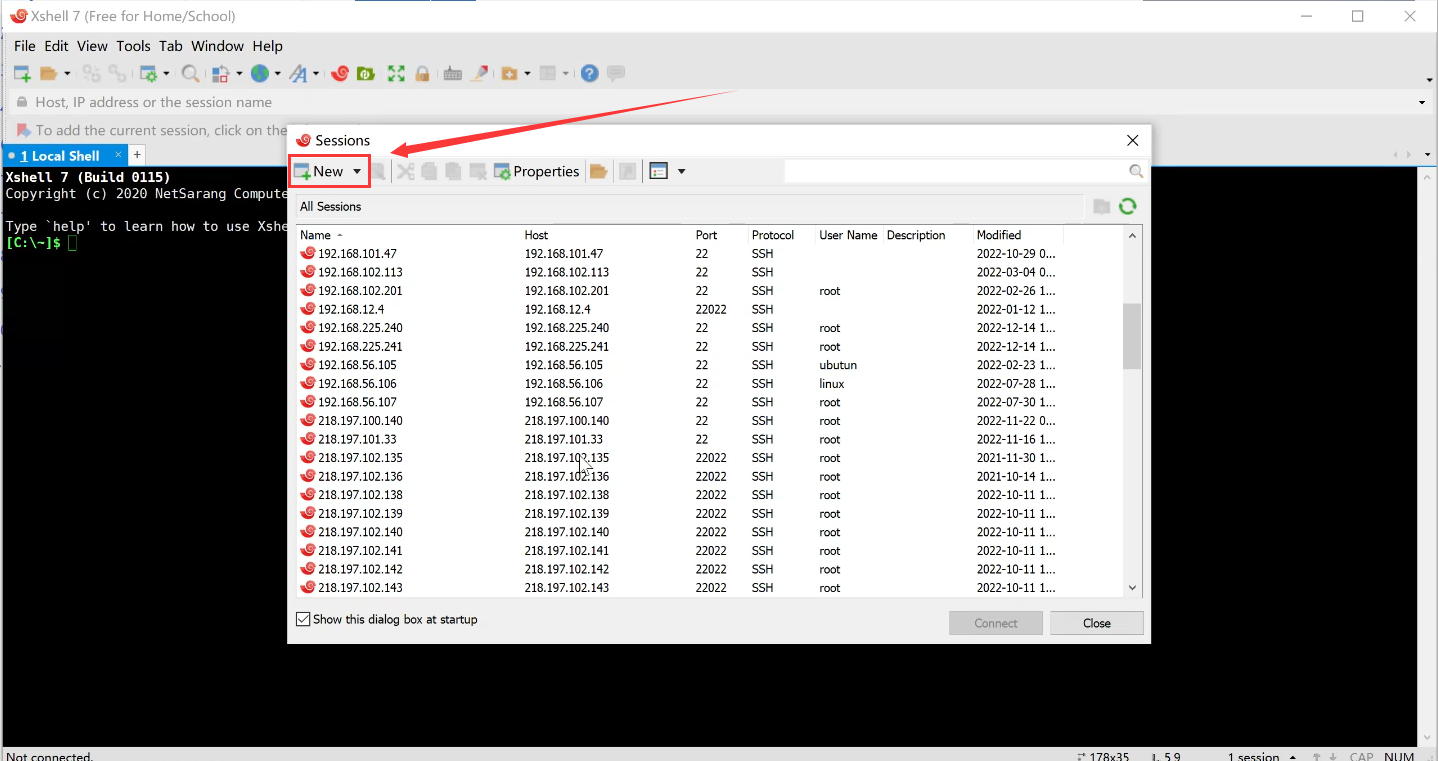Click the open folder icon in Sessions toolbar
Screen dimensions: 1438x761
(598, 171)
